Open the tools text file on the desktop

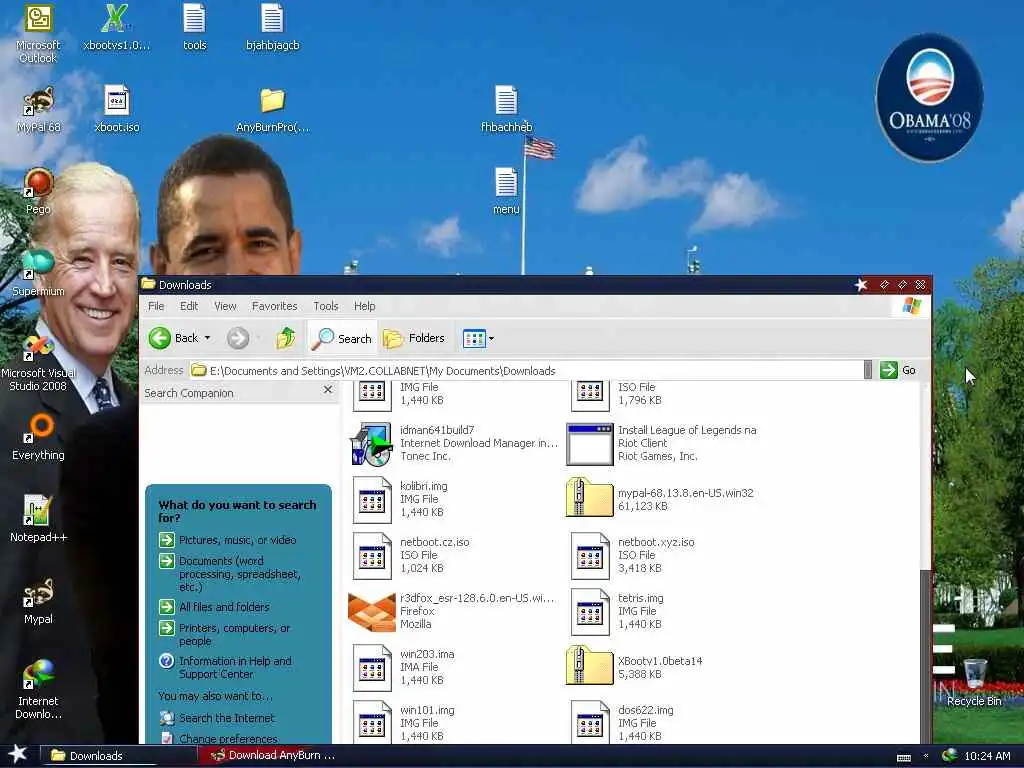pyautogui.click(x=194, y=27)
